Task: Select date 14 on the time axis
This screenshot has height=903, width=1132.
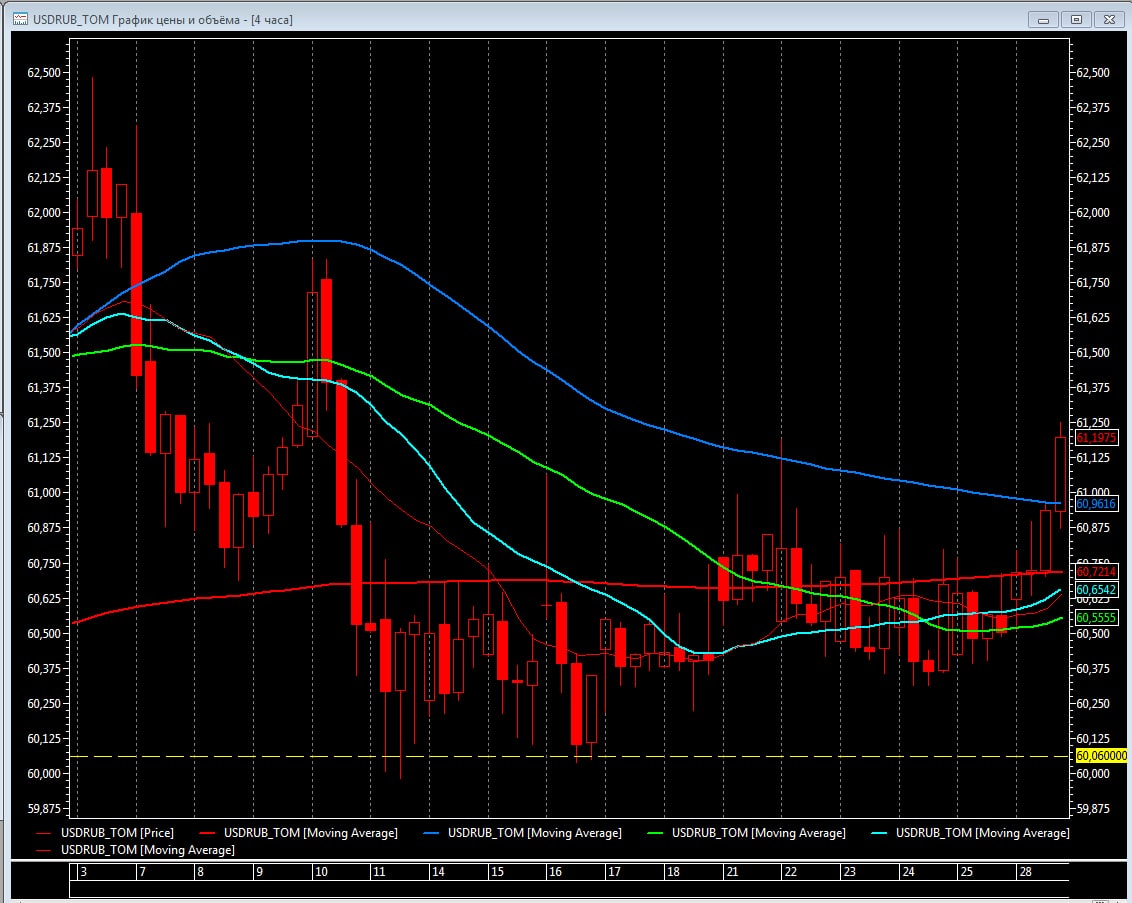Action: tap(438, 872)
